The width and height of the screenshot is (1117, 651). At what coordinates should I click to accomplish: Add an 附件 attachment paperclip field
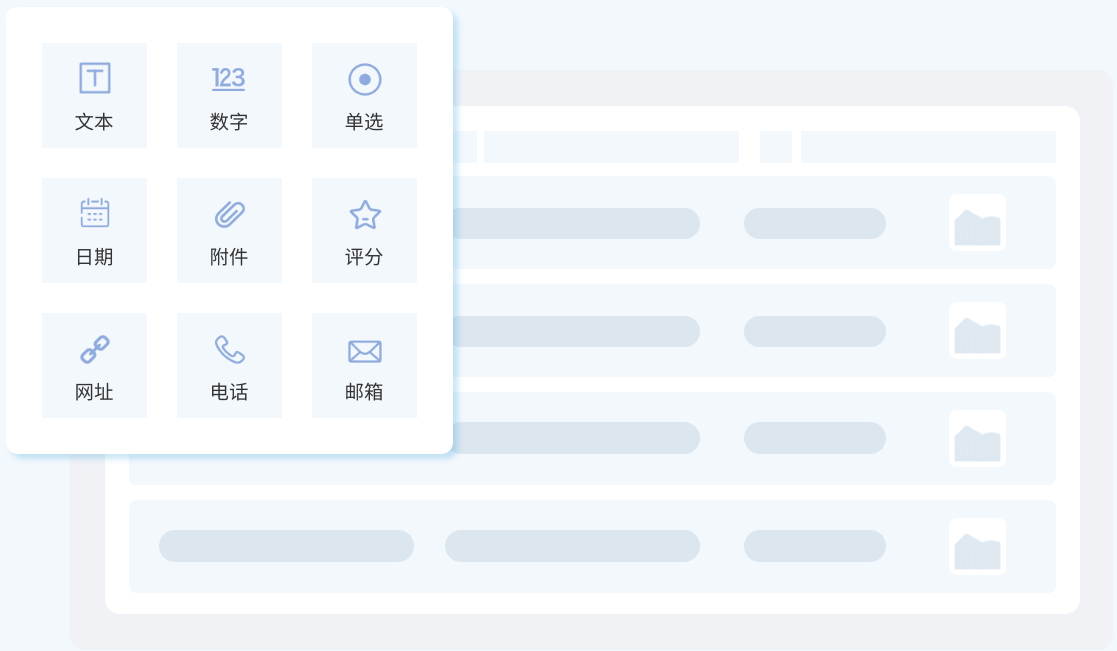coord(229,213)
